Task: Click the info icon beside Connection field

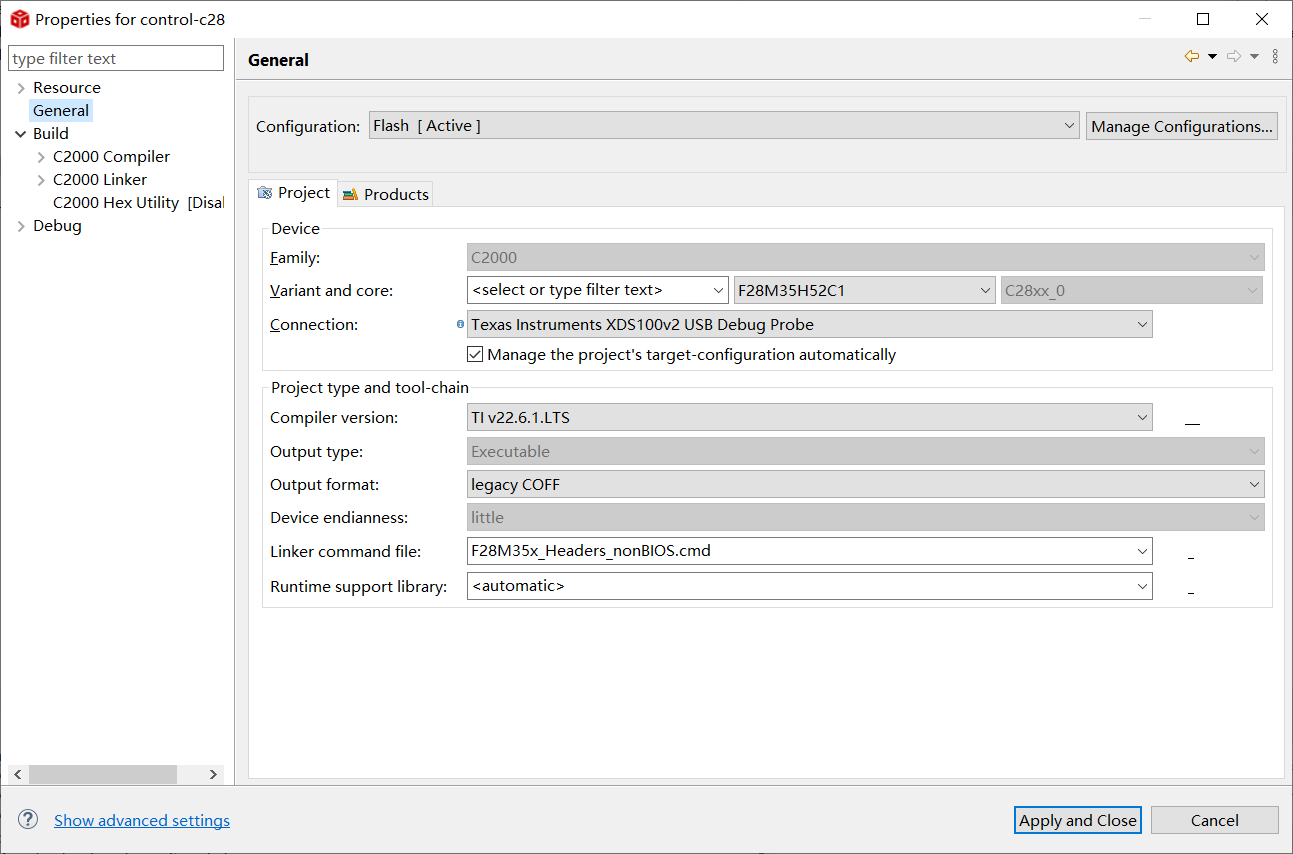Action: pos(460,324)
